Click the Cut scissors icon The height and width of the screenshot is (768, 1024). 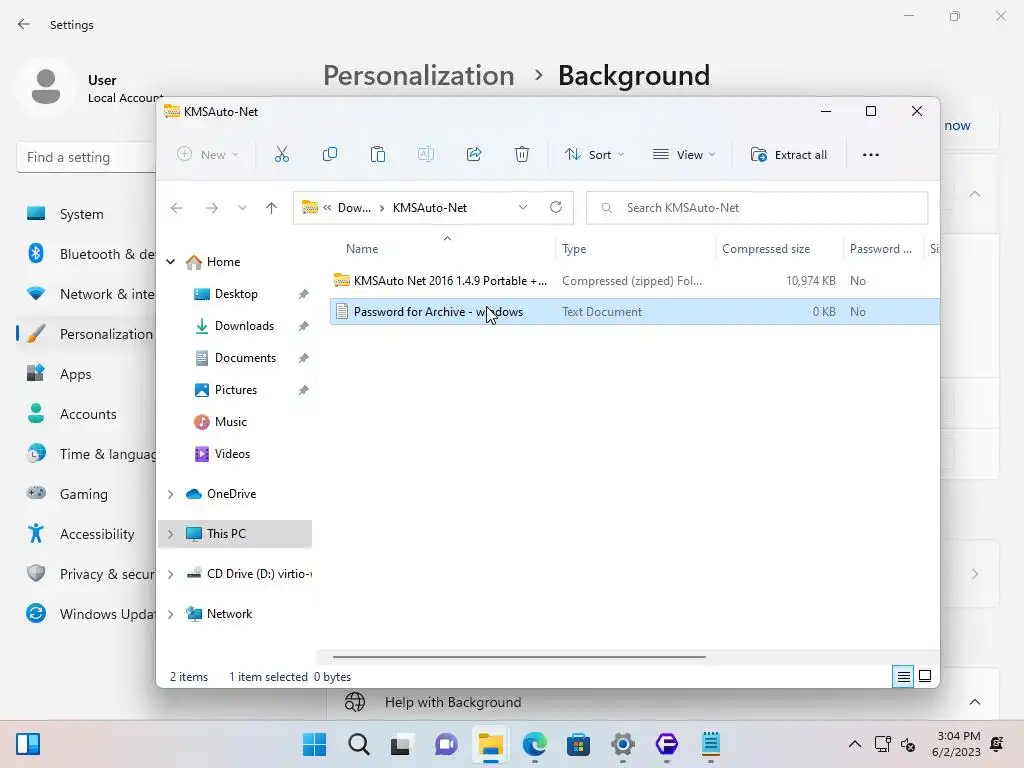tap(281, 155)
